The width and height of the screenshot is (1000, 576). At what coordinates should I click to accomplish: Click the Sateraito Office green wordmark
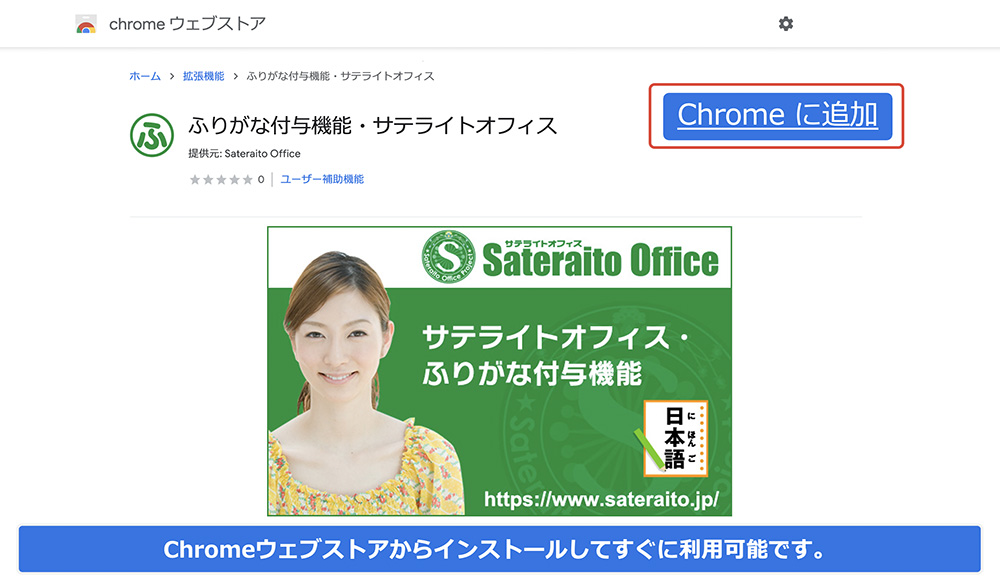click(600, 260)
